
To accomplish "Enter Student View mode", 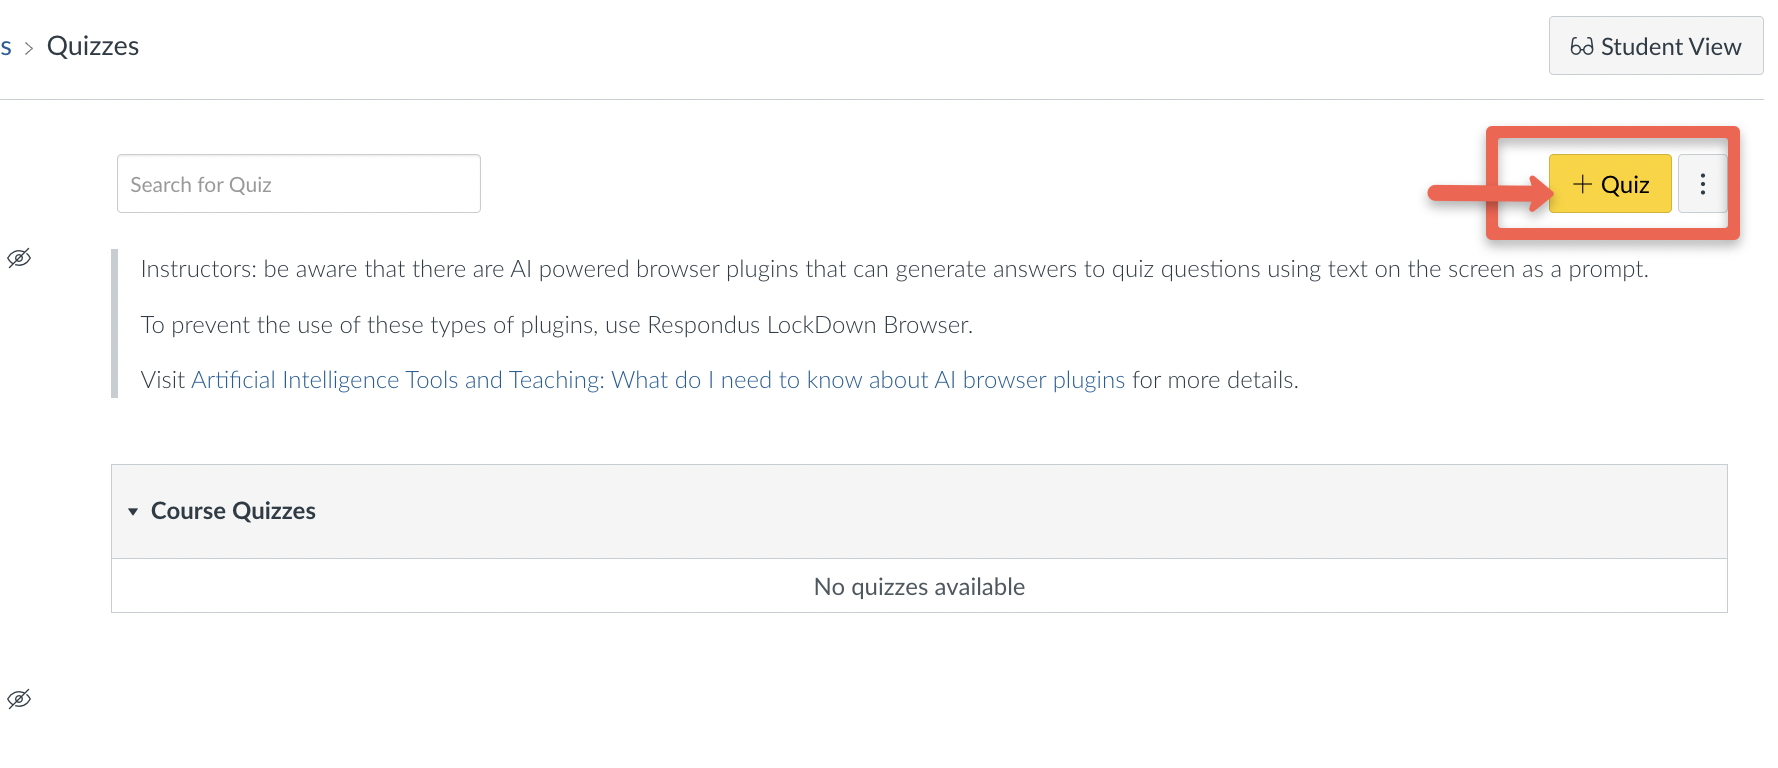I will click(x=1655, y=46).
